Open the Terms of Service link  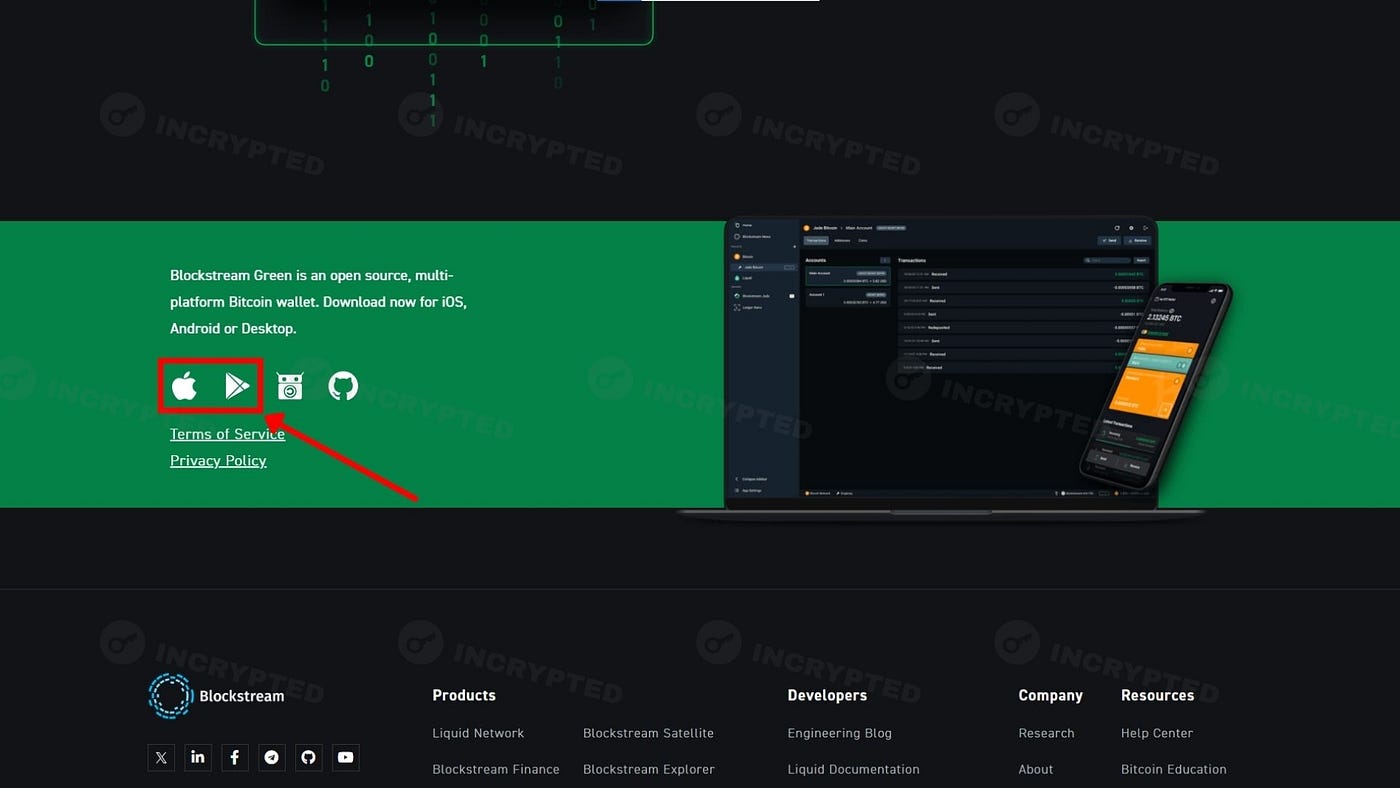227,434
